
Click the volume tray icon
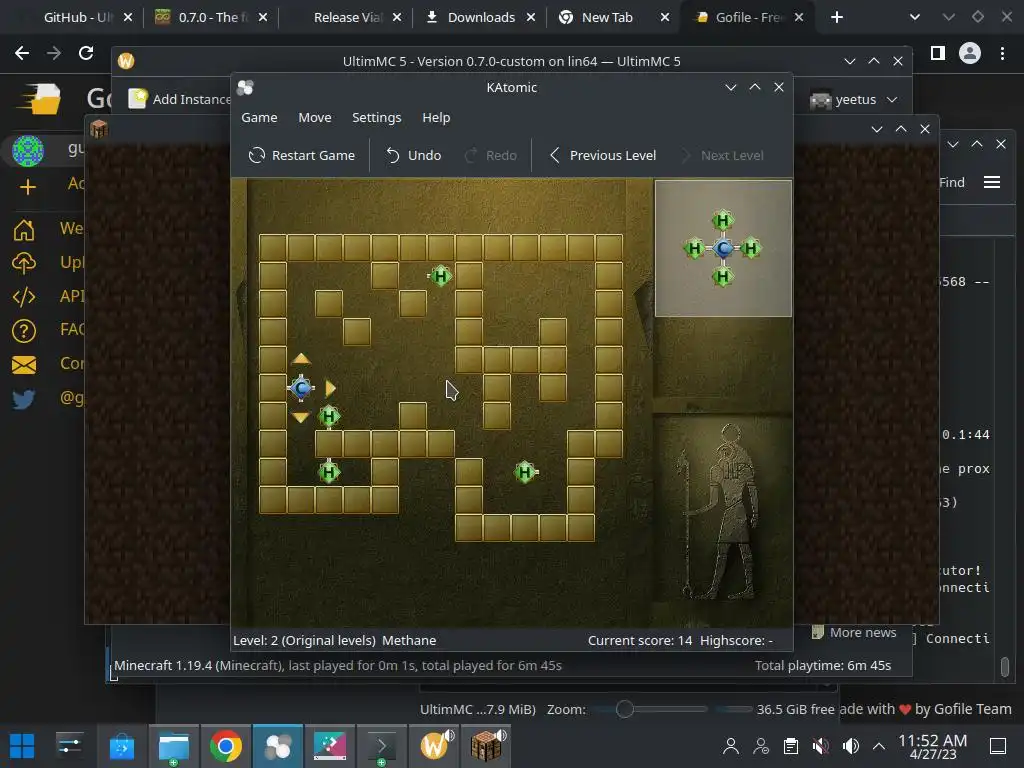(851, 746)
